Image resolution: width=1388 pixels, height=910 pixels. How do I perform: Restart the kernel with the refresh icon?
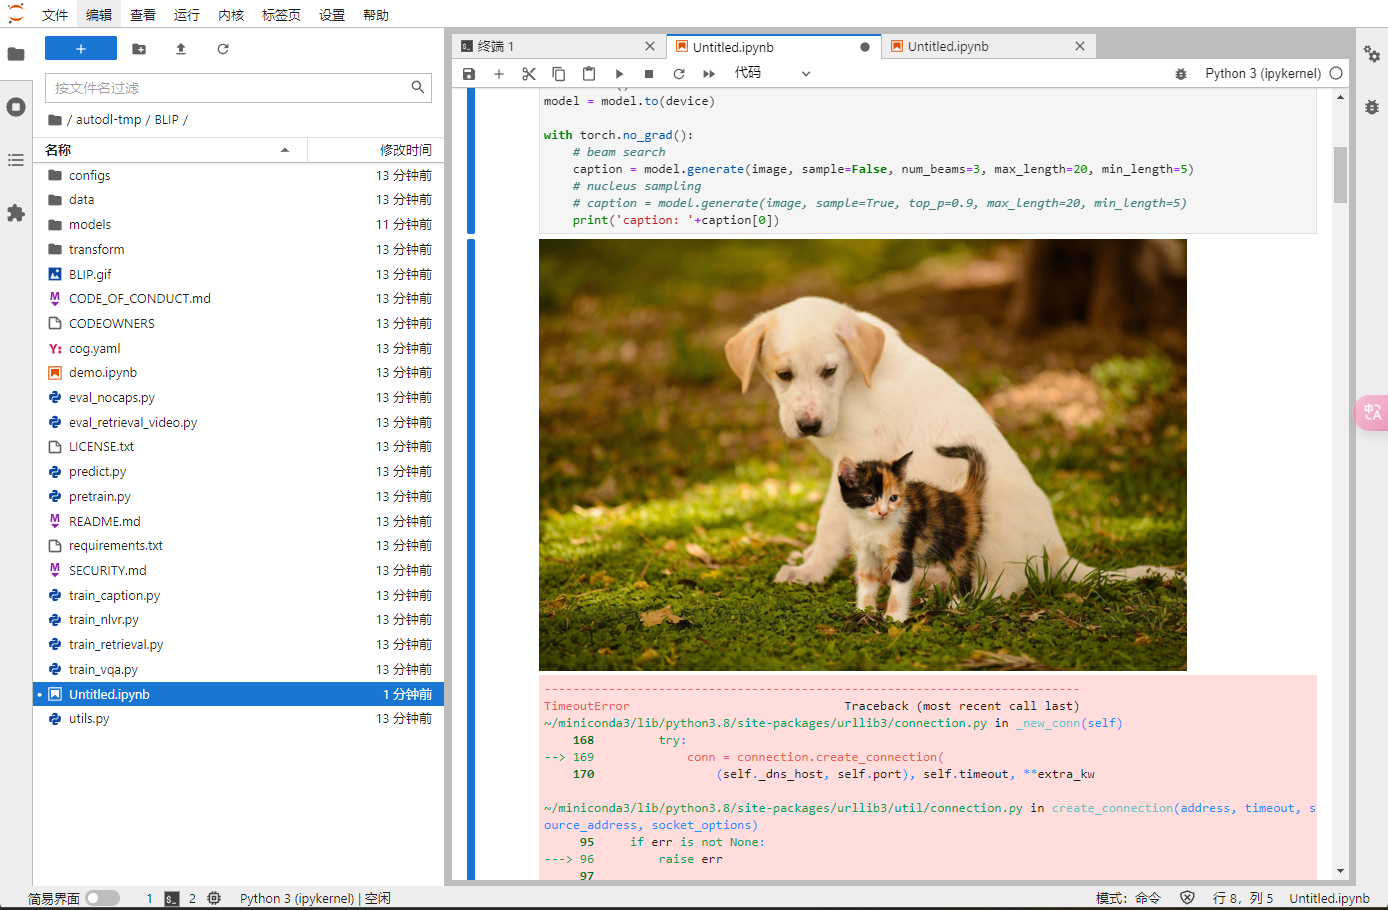tap(679, 74)
